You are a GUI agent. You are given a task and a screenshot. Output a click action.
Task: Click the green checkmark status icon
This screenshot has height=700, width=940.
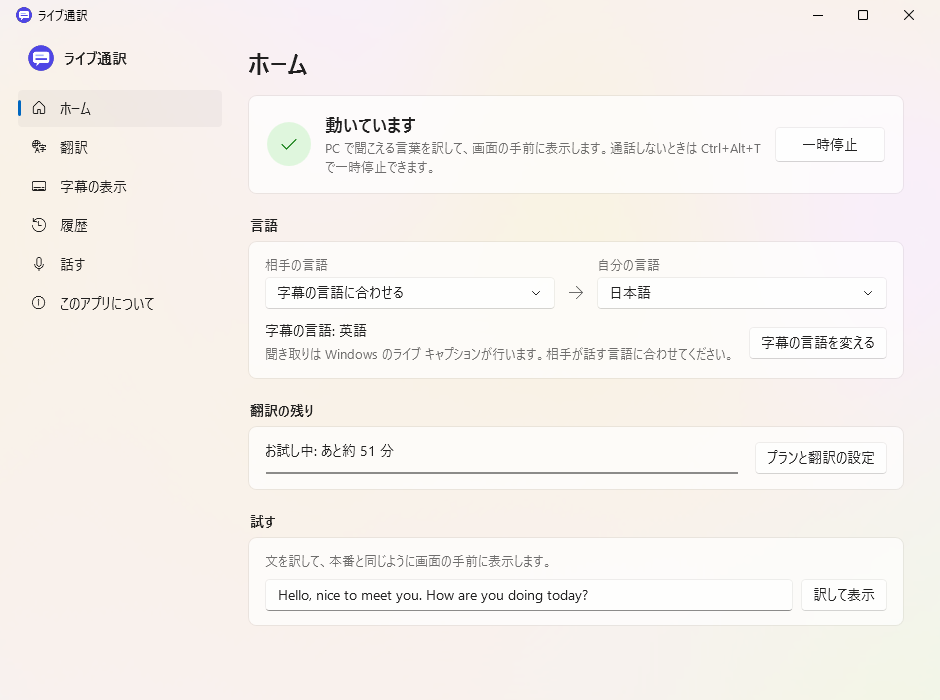pyautogui.click(x=289, y=144)
